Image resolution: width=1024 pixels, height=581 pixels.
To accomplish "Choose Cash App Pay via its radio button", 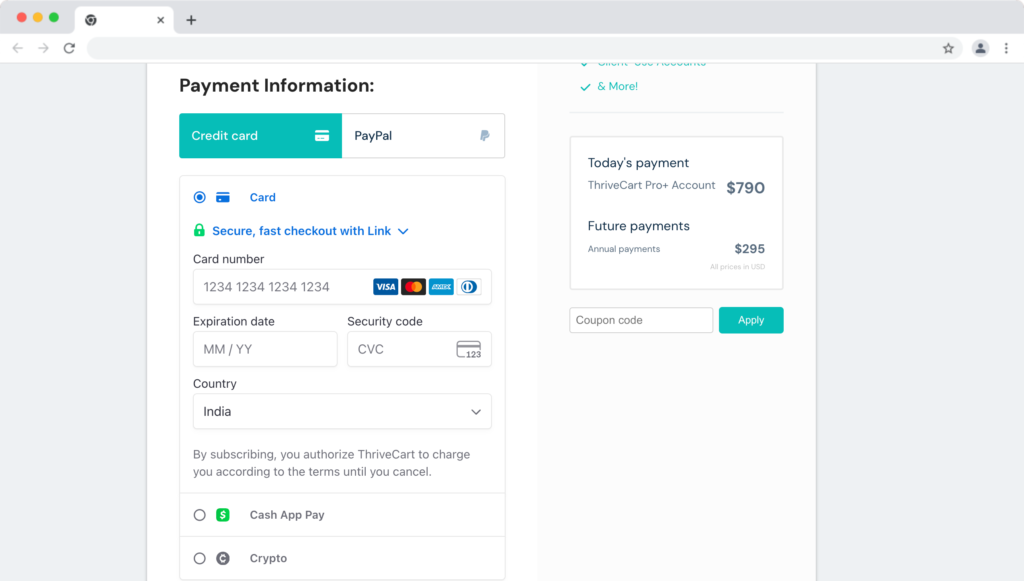I will tap(199, 514).
